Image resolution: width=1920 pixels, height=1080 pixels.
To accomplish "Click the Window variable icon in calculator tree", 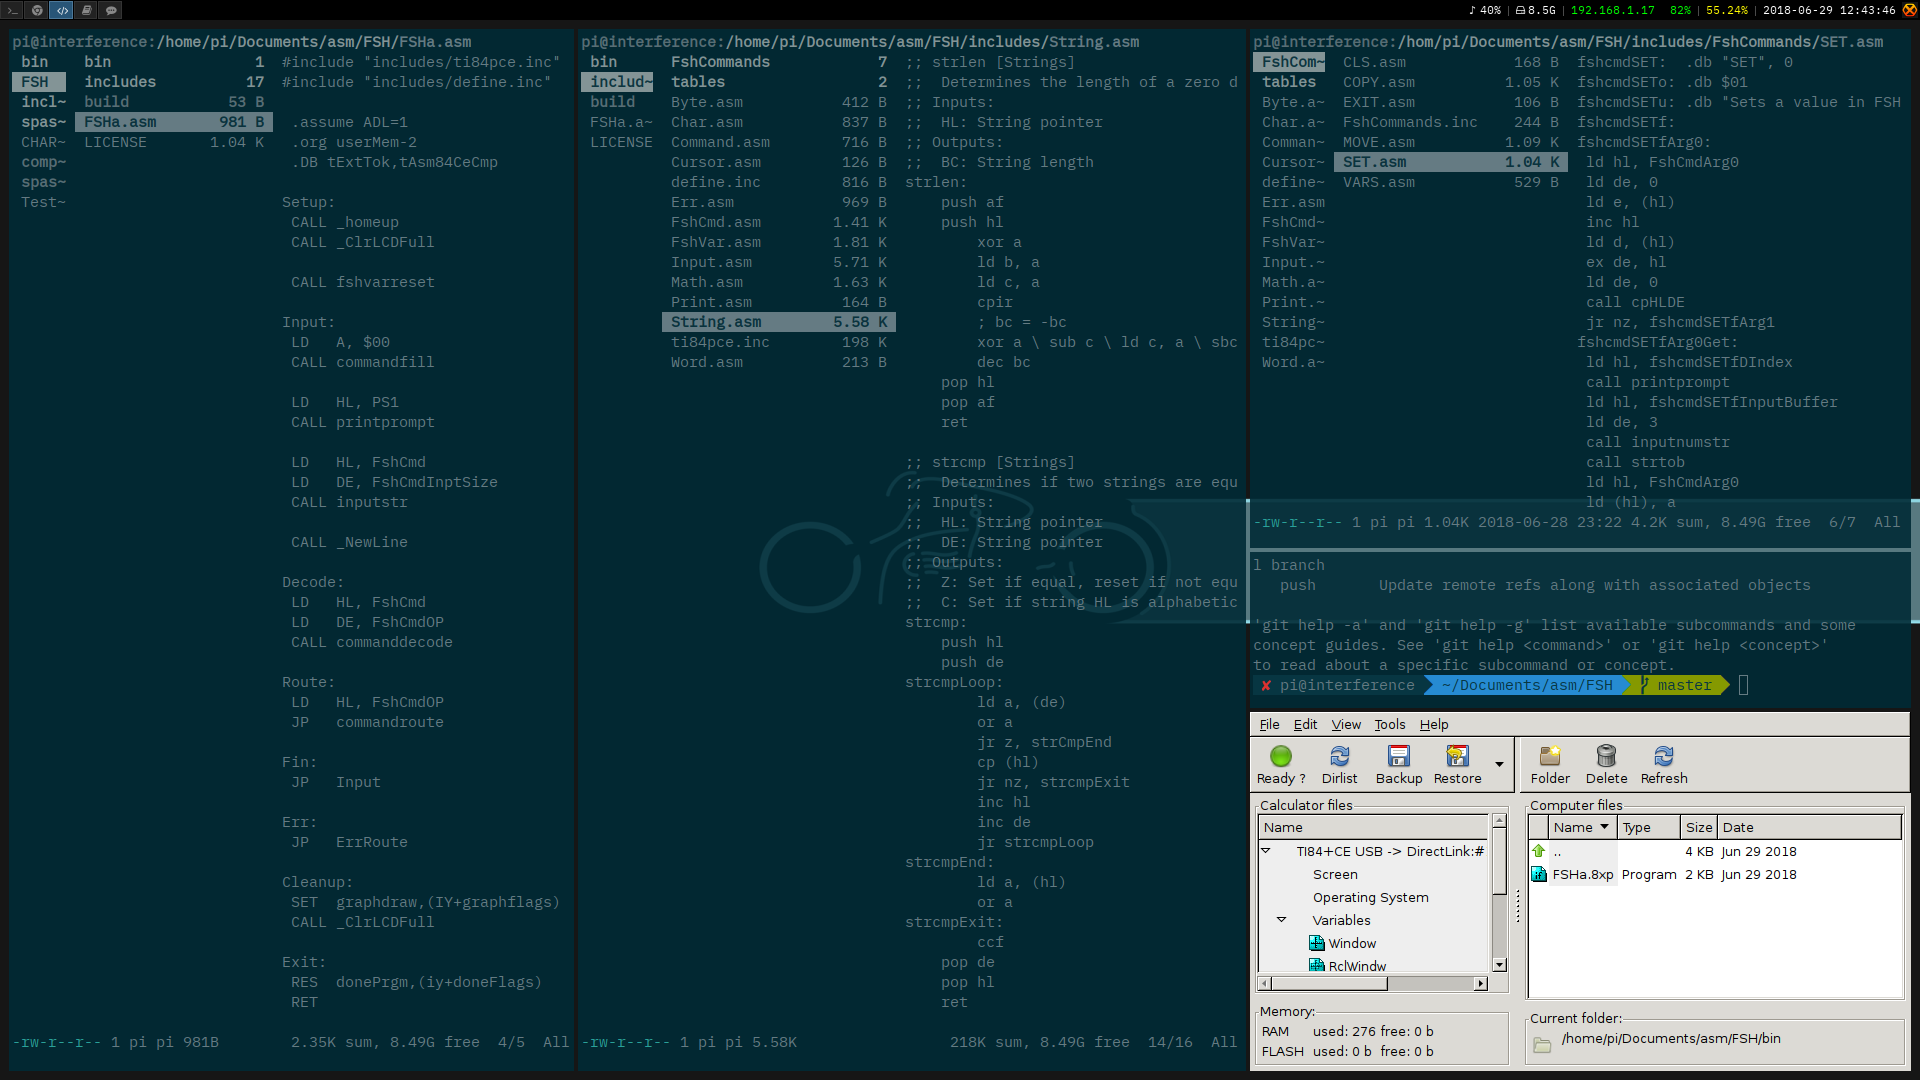I will click(1317, 943).
